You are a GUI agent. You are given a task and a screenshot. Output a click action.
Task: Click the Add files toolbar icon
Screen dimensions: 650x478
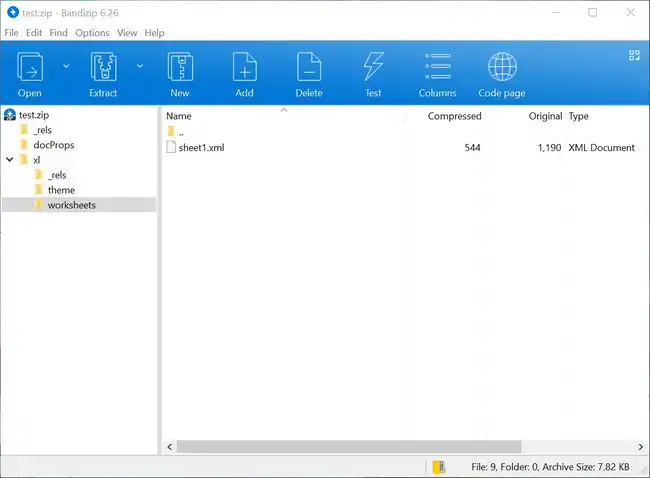pos(245,66)
